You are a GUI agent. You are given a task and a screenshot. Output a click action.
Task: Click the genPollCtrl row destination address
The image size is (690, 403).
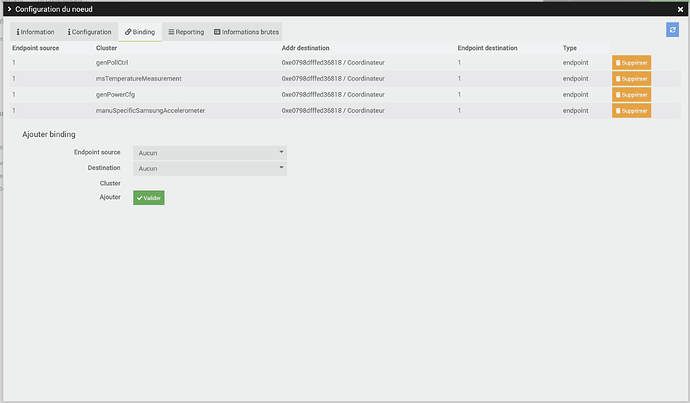(333, 62)
